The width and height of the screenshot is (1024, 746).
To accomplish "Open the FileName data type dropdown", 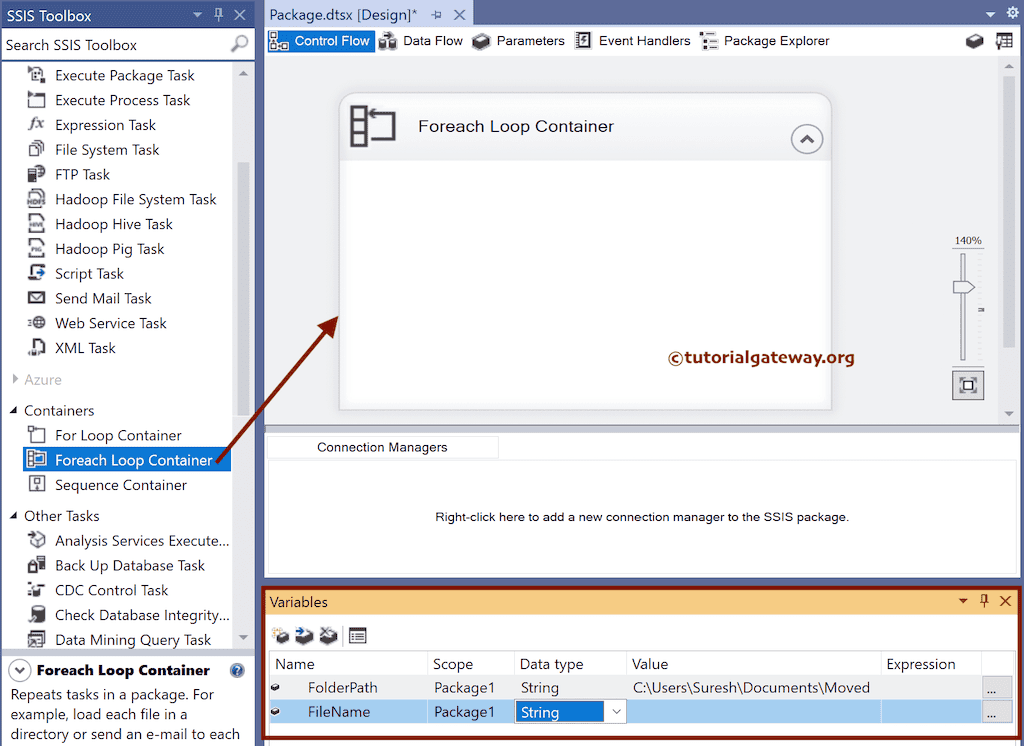I will pyautogui.click(x=617, y=711).
